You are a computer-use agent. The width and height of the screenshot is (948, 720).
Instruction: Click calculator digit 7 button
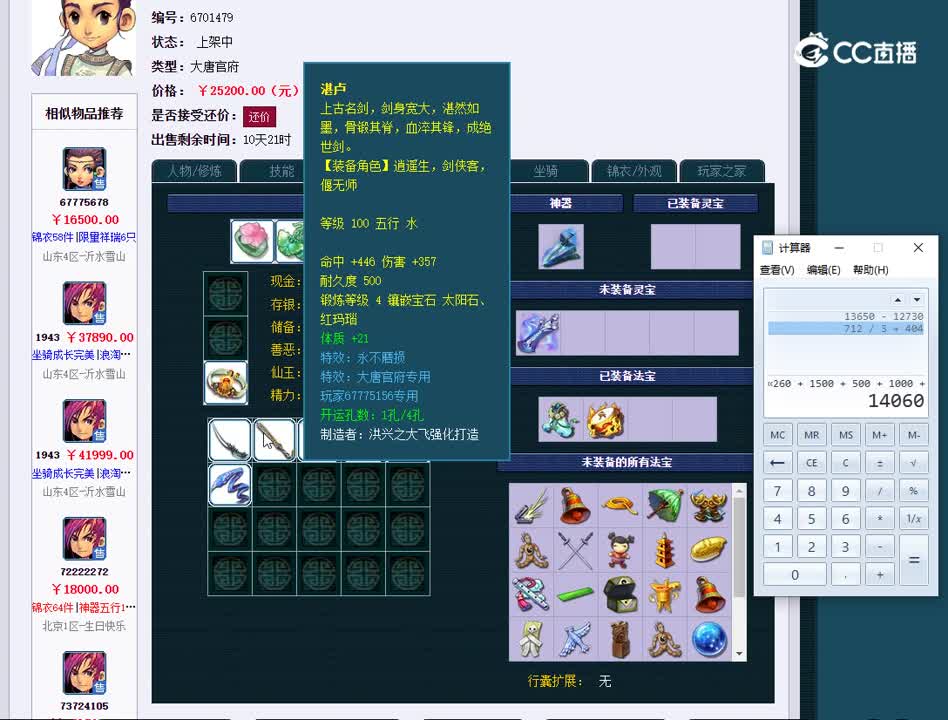click(x=778, y=491)
